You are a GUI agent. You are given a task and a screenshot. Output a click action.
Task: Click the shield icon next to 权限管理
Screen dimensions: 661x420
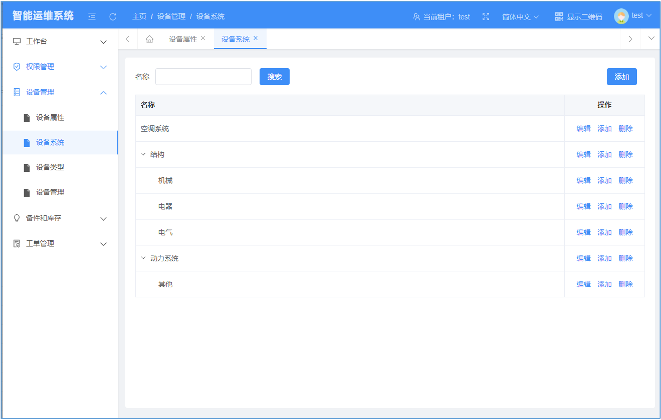pyautogui.click(x=17, y=67)
